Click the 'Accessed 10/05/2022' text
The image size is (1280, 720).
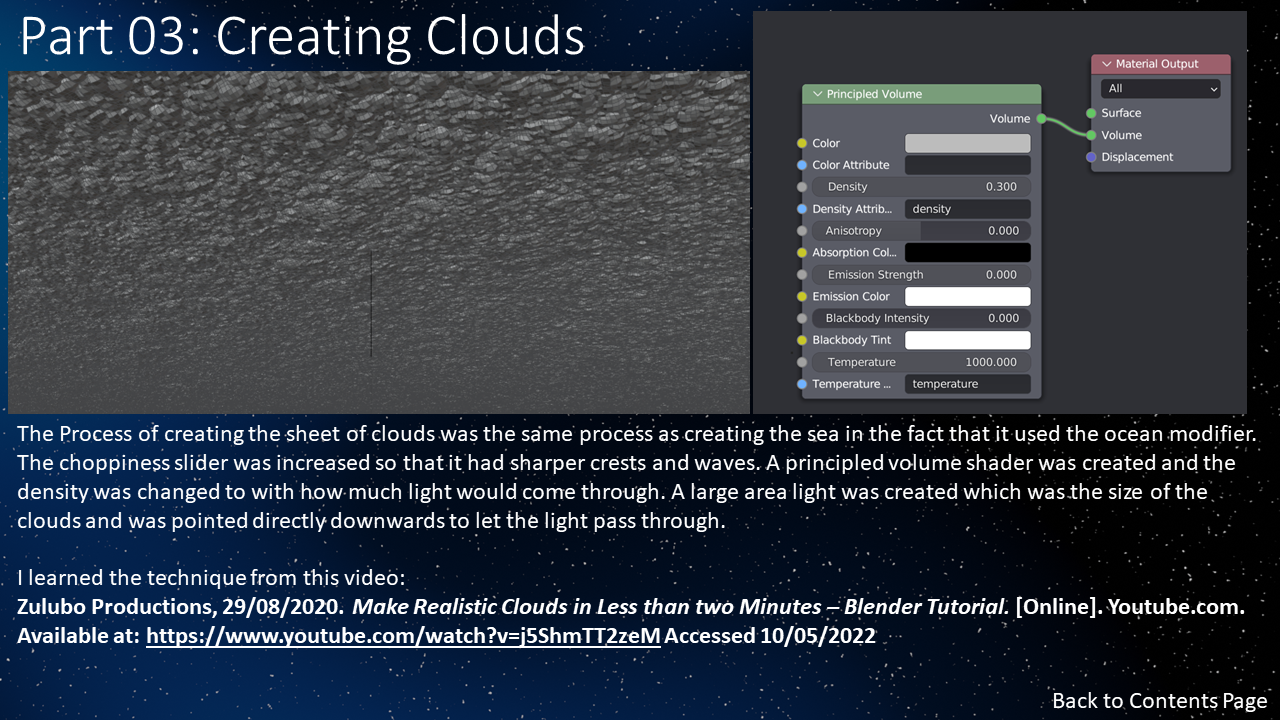click(x=770, y=636)
